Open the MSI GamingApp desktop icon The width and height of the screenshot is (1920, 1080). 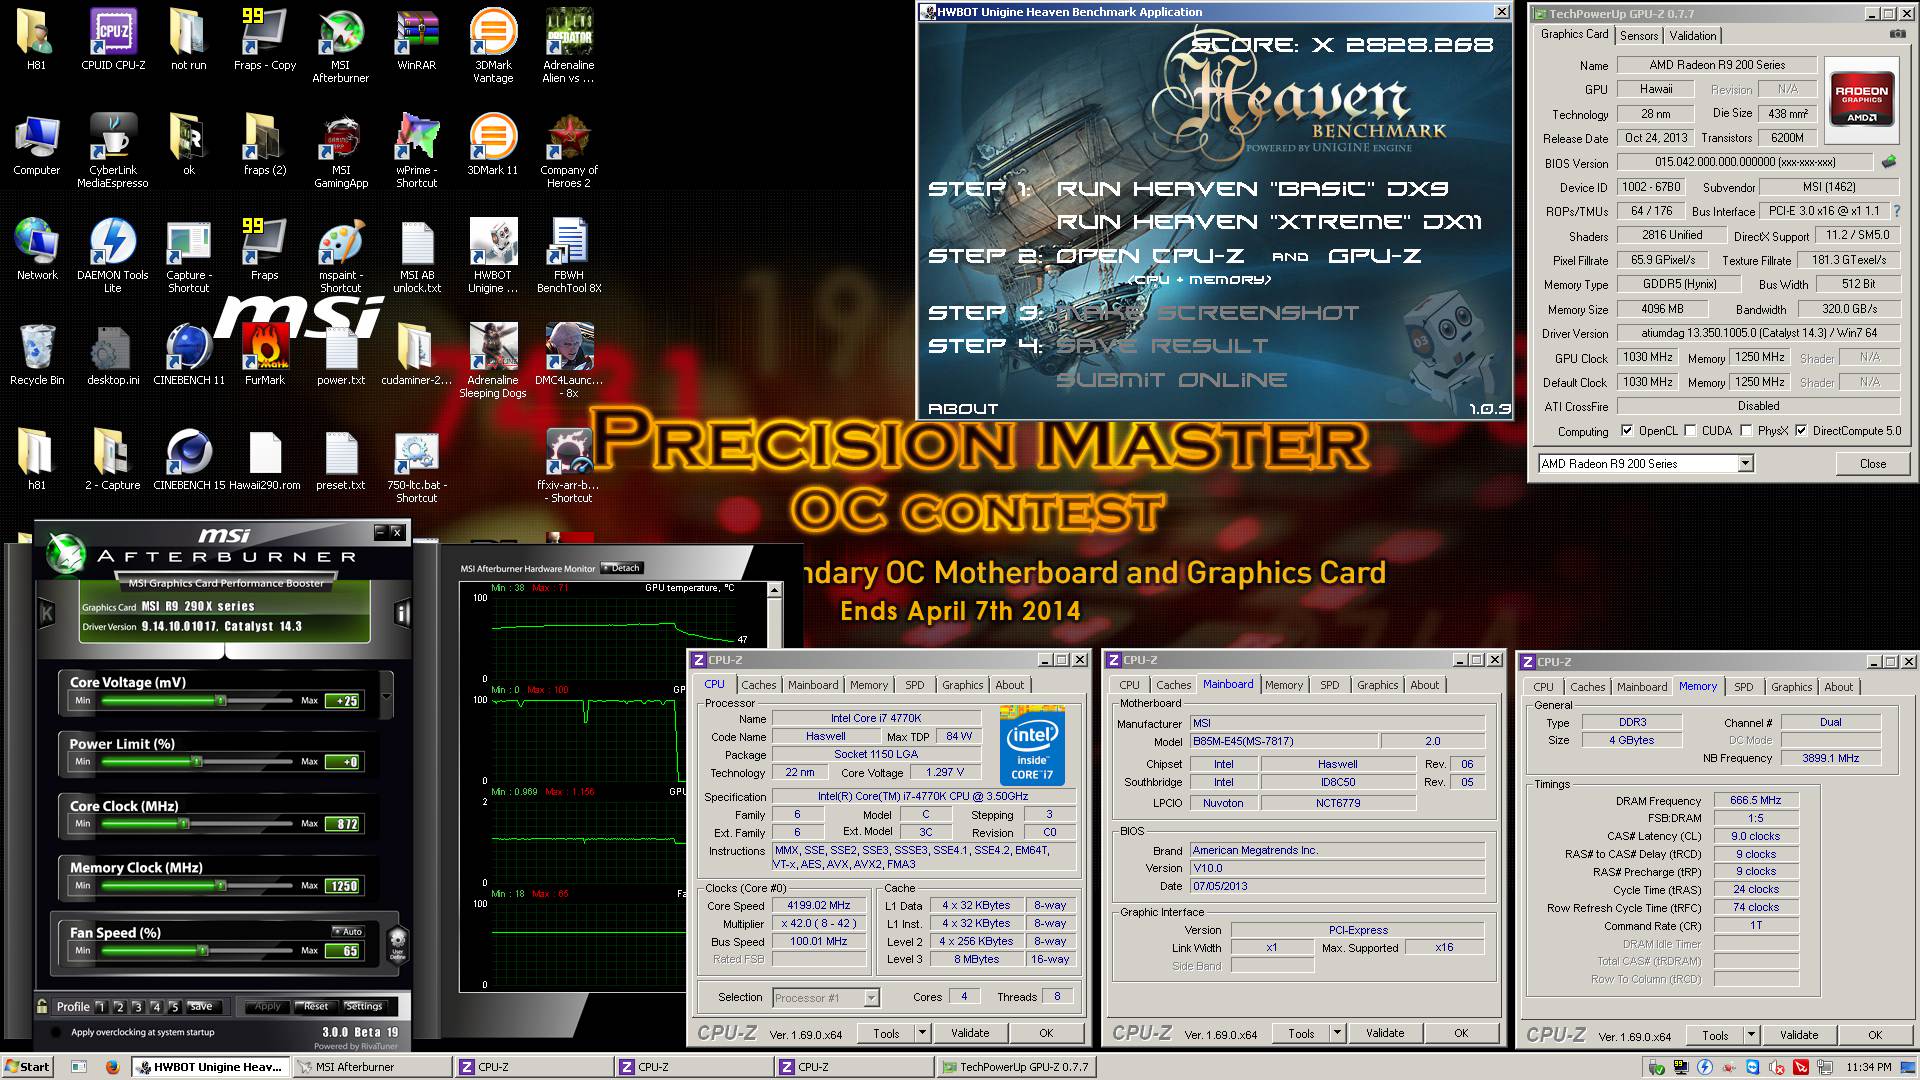(x=340, y=150)
